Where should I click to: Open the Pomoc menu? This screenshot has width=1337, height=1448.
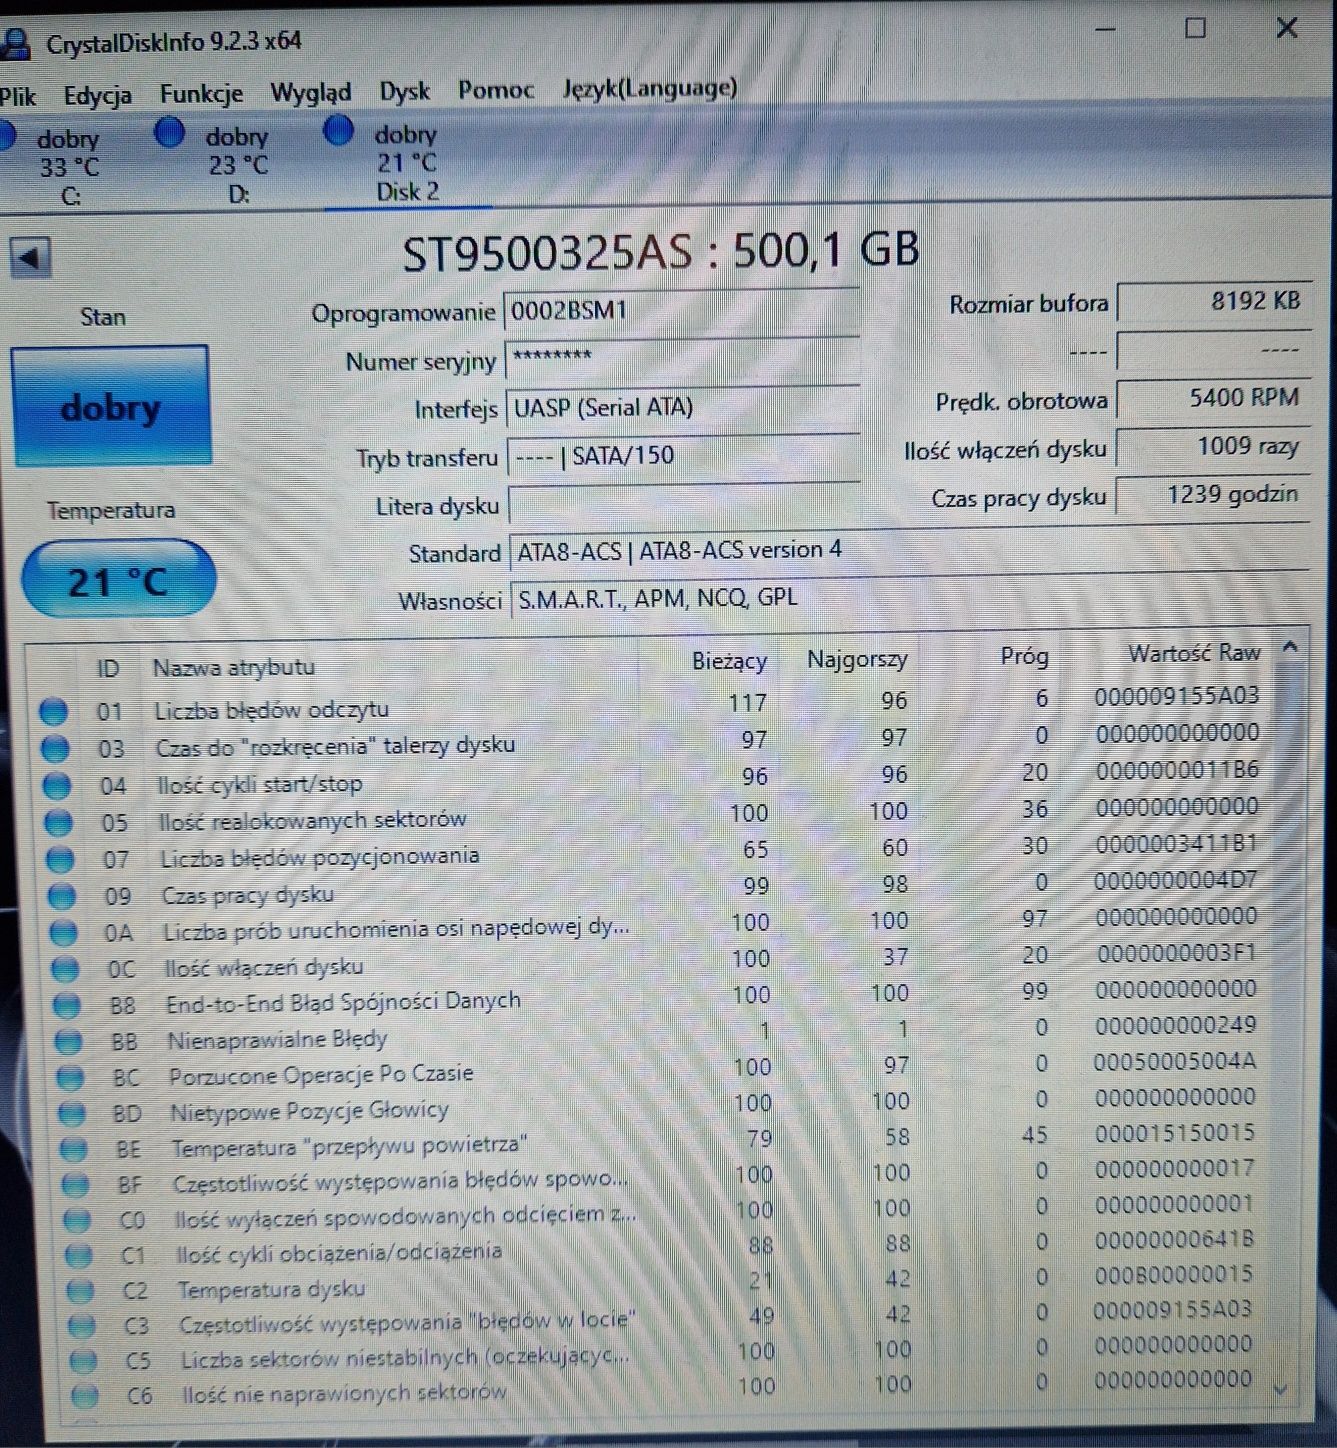pos(496,90)
